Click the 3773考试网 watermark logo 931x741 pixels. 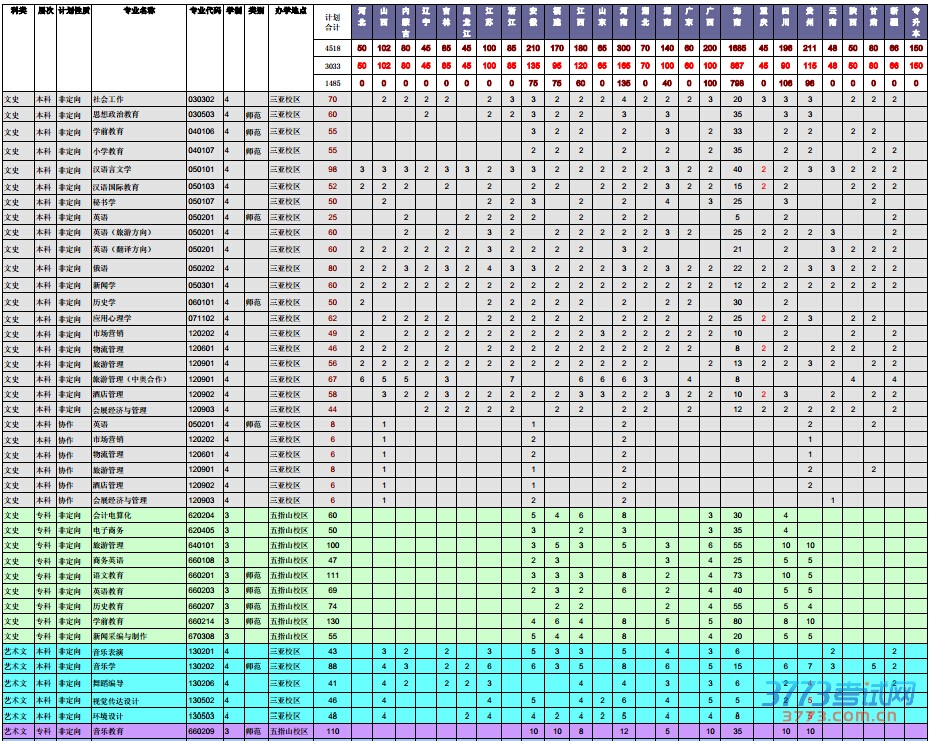tap(839, 694)
